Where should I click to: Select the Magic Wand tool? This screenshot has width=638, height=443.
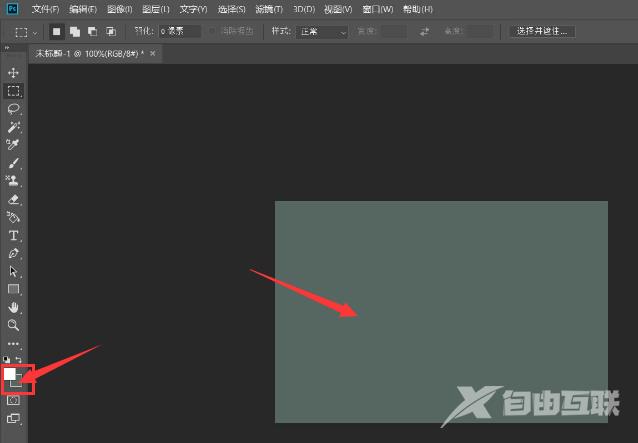click(x=13, y=127)
